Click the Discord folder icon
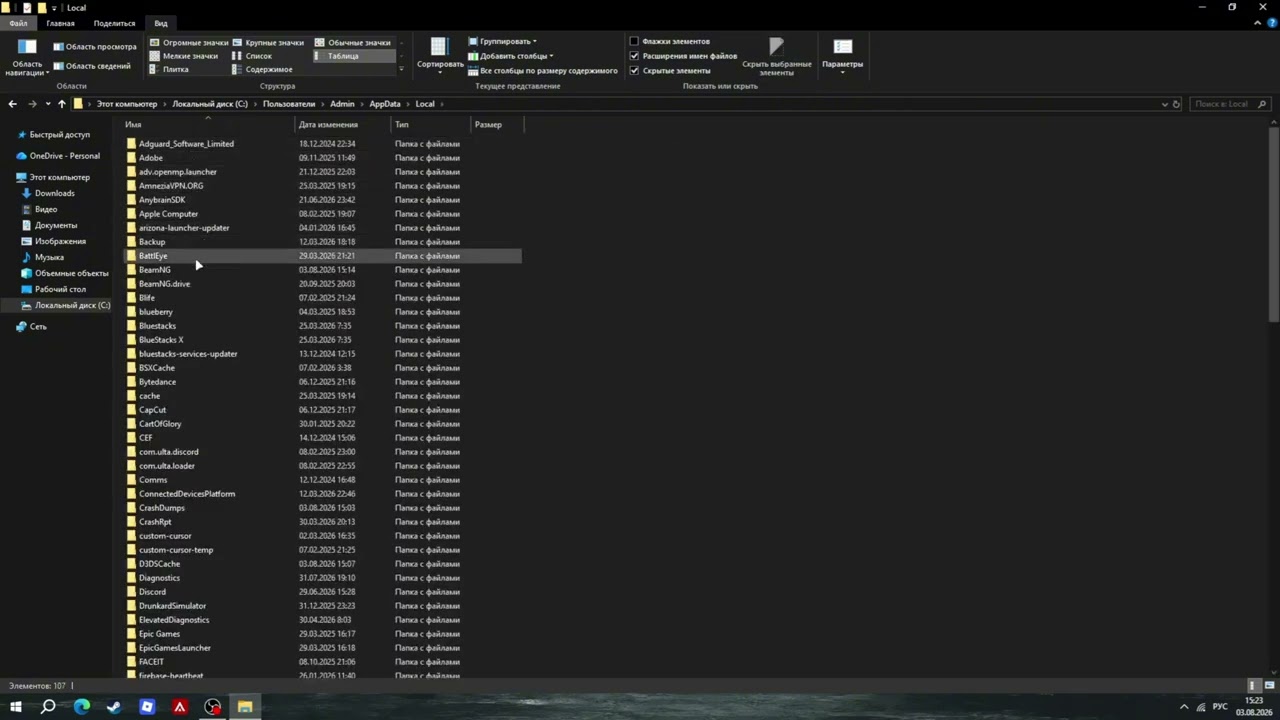1280x720 pixels. (131, 592)
